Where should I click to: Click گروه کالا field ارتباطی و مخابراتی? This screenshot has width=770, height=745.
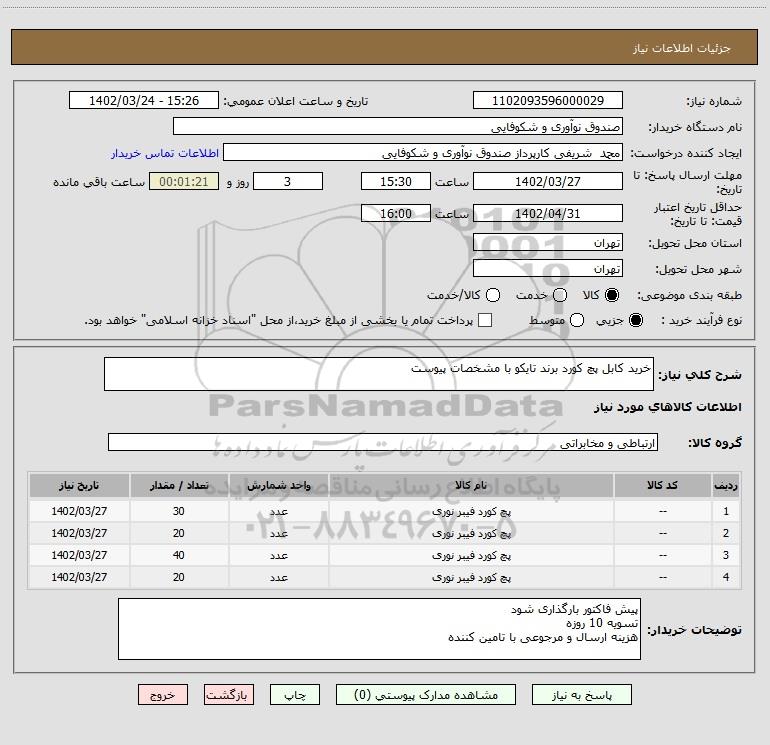pos(383,442)
